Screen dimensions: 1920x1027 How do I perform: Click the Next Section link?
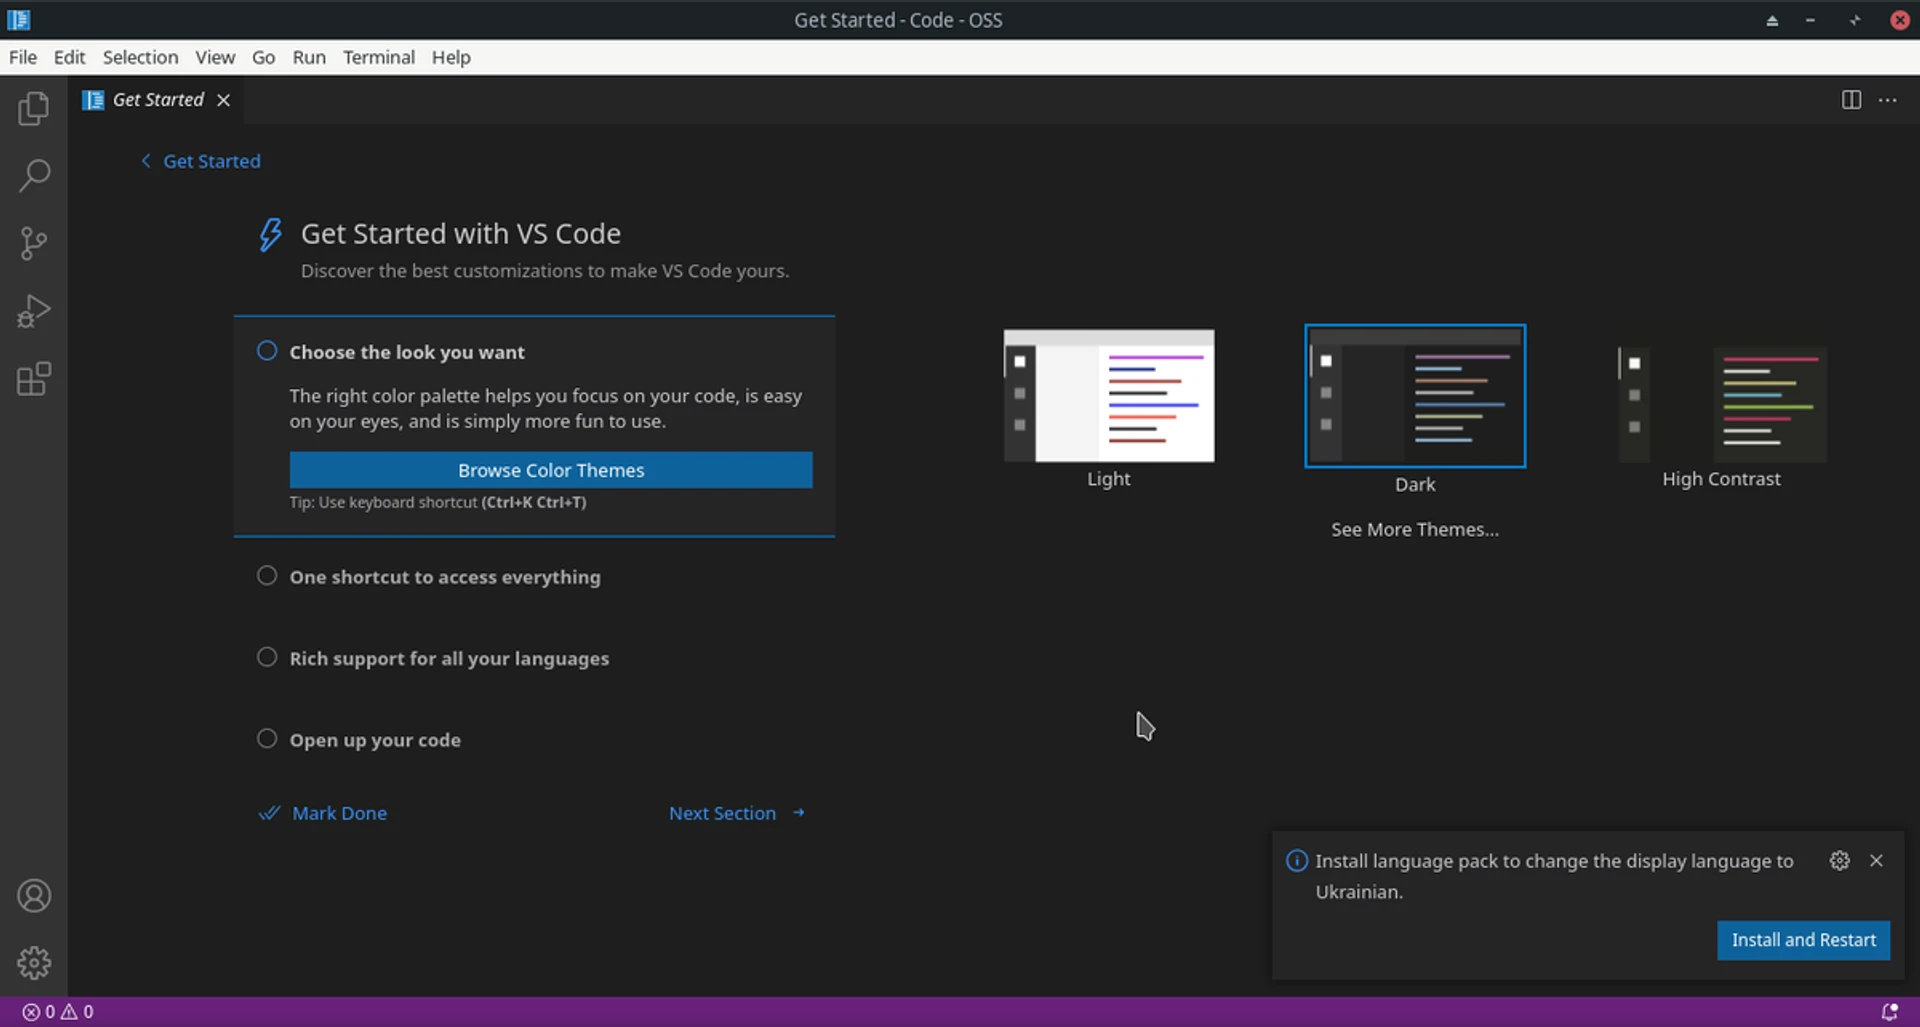(722, 813)
